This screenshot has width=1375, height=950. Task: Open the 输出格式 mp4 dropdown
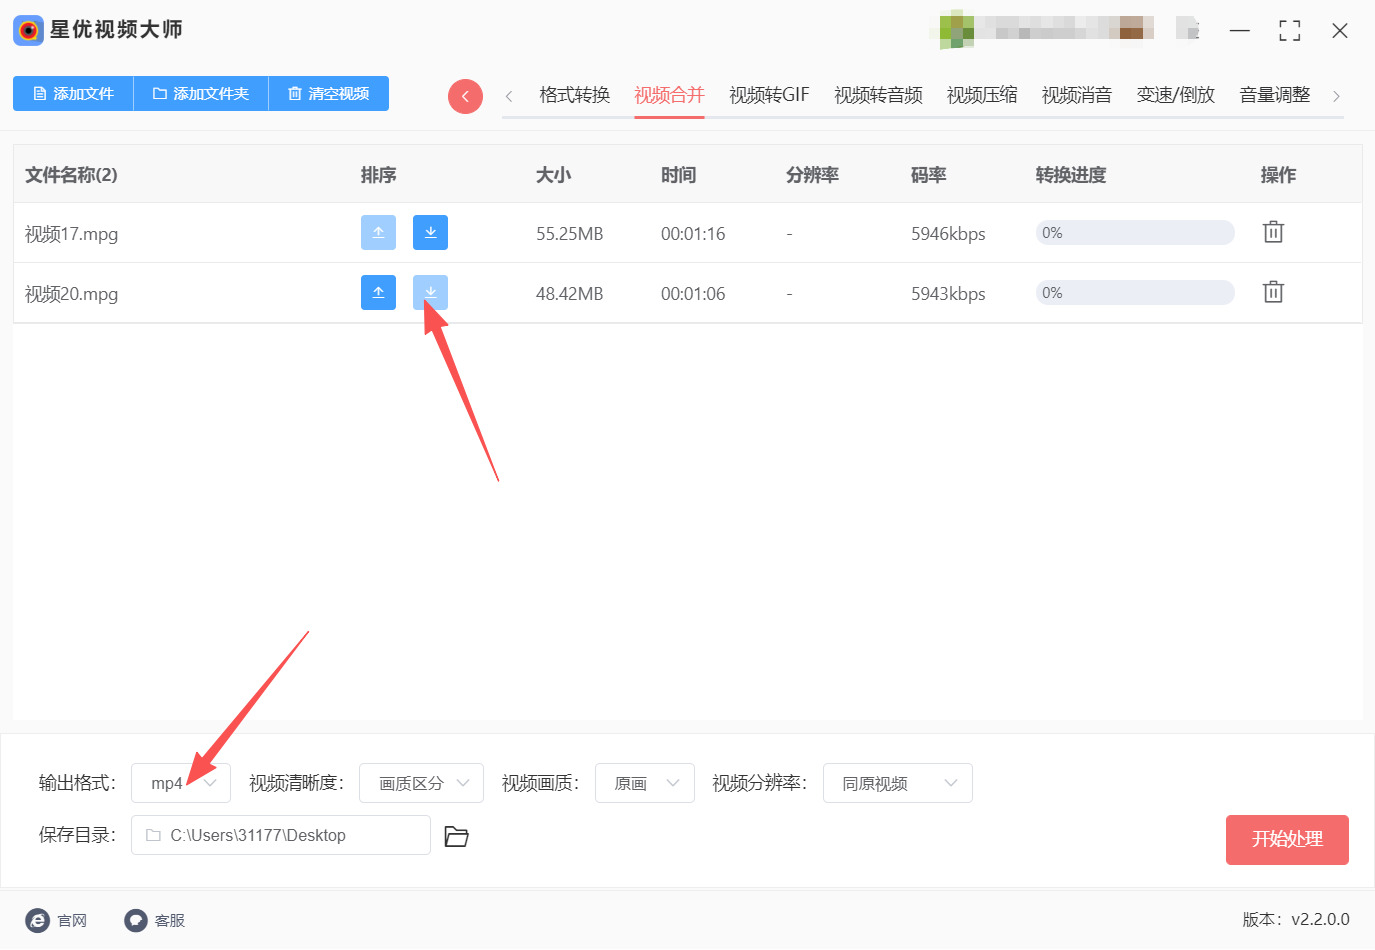tap(180, 783)
